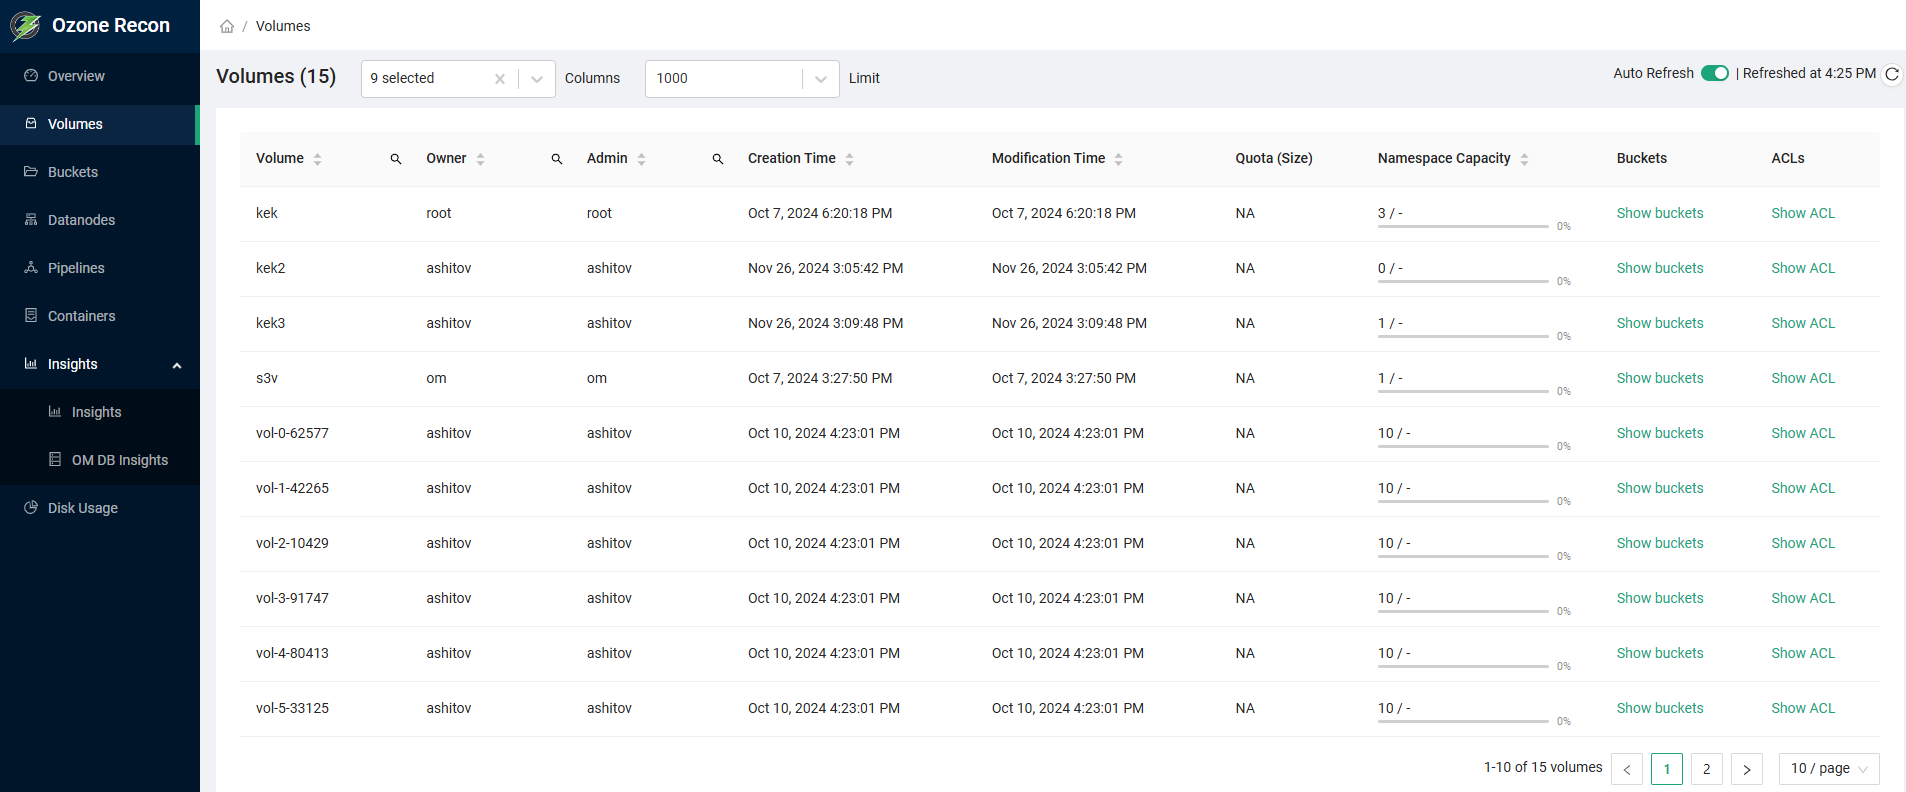Click the Quota (Size) column header
Screen dimensions: 1906x792
1274,158
